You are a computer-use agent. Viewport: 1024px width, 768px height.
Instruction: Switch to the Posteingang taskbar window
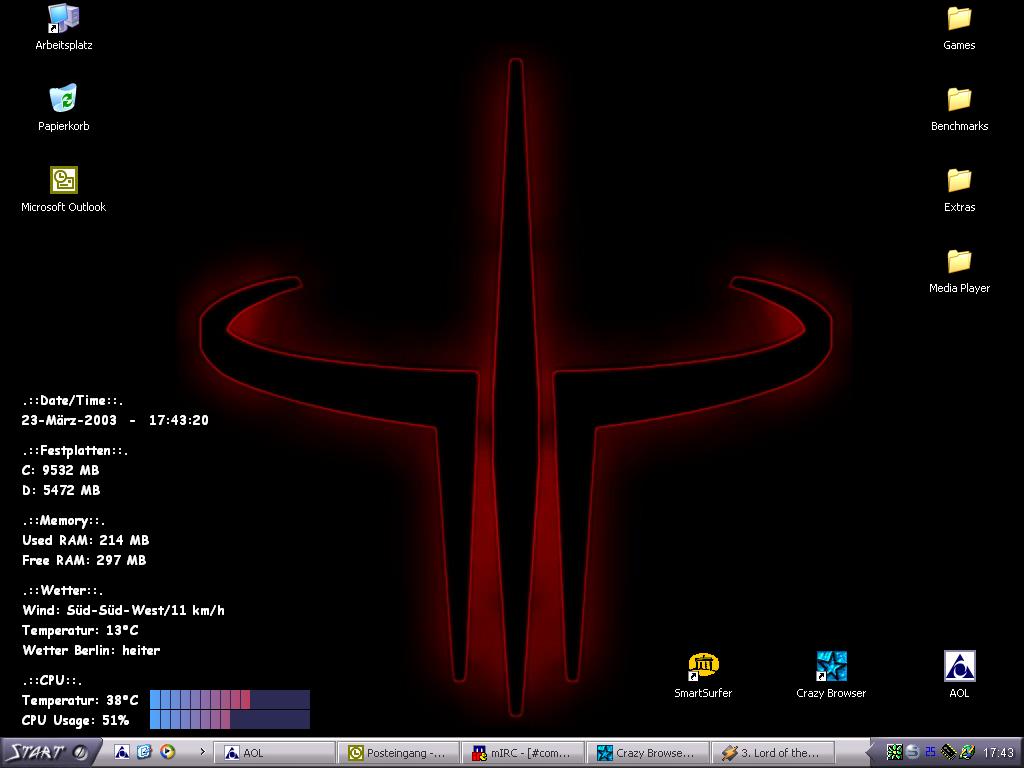[398, 753]
